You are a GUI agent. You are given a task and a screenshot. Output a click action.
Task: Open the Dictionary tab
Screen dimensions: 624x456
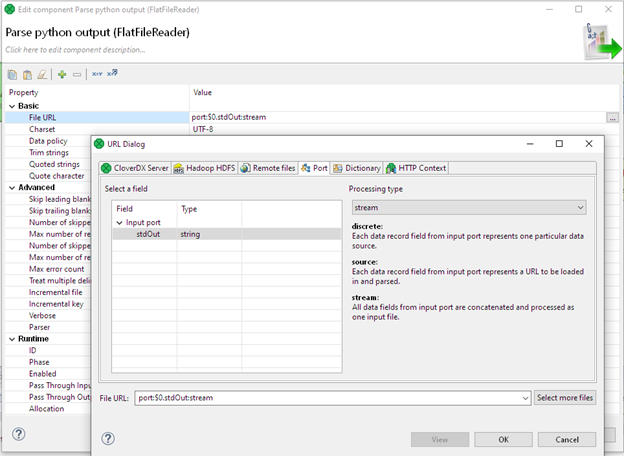coord(357,168)
